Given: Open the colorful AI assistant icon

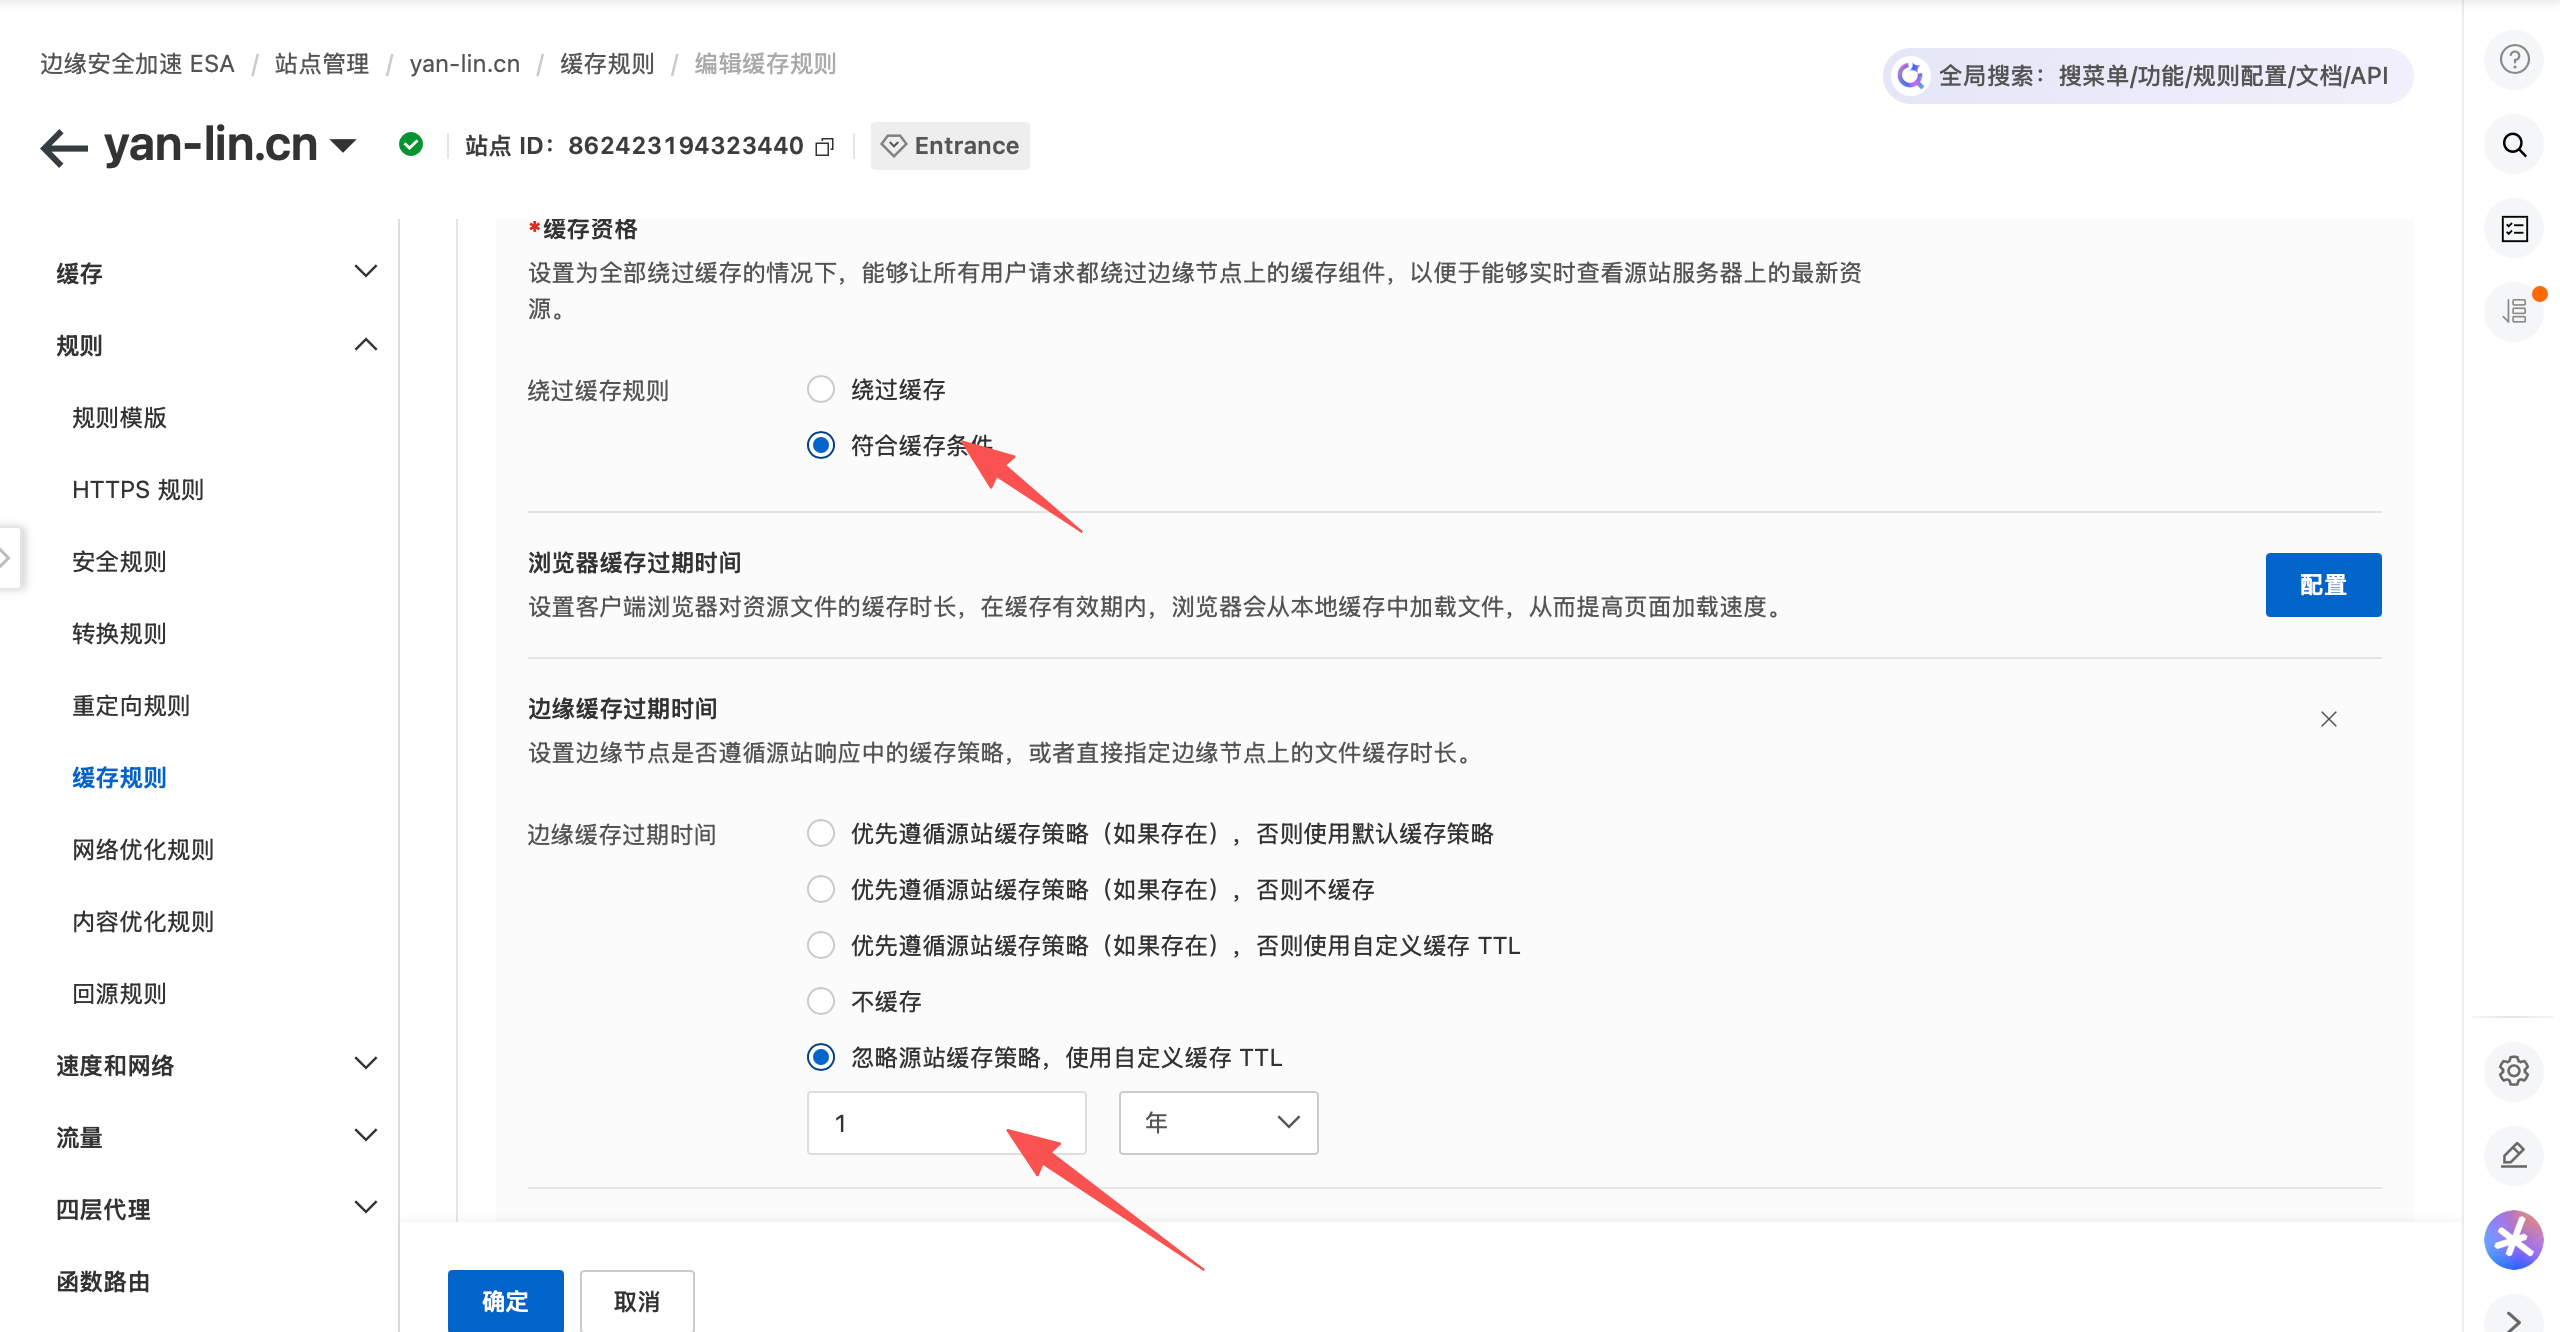Looking at the screenshot, I should 2514,1240.
